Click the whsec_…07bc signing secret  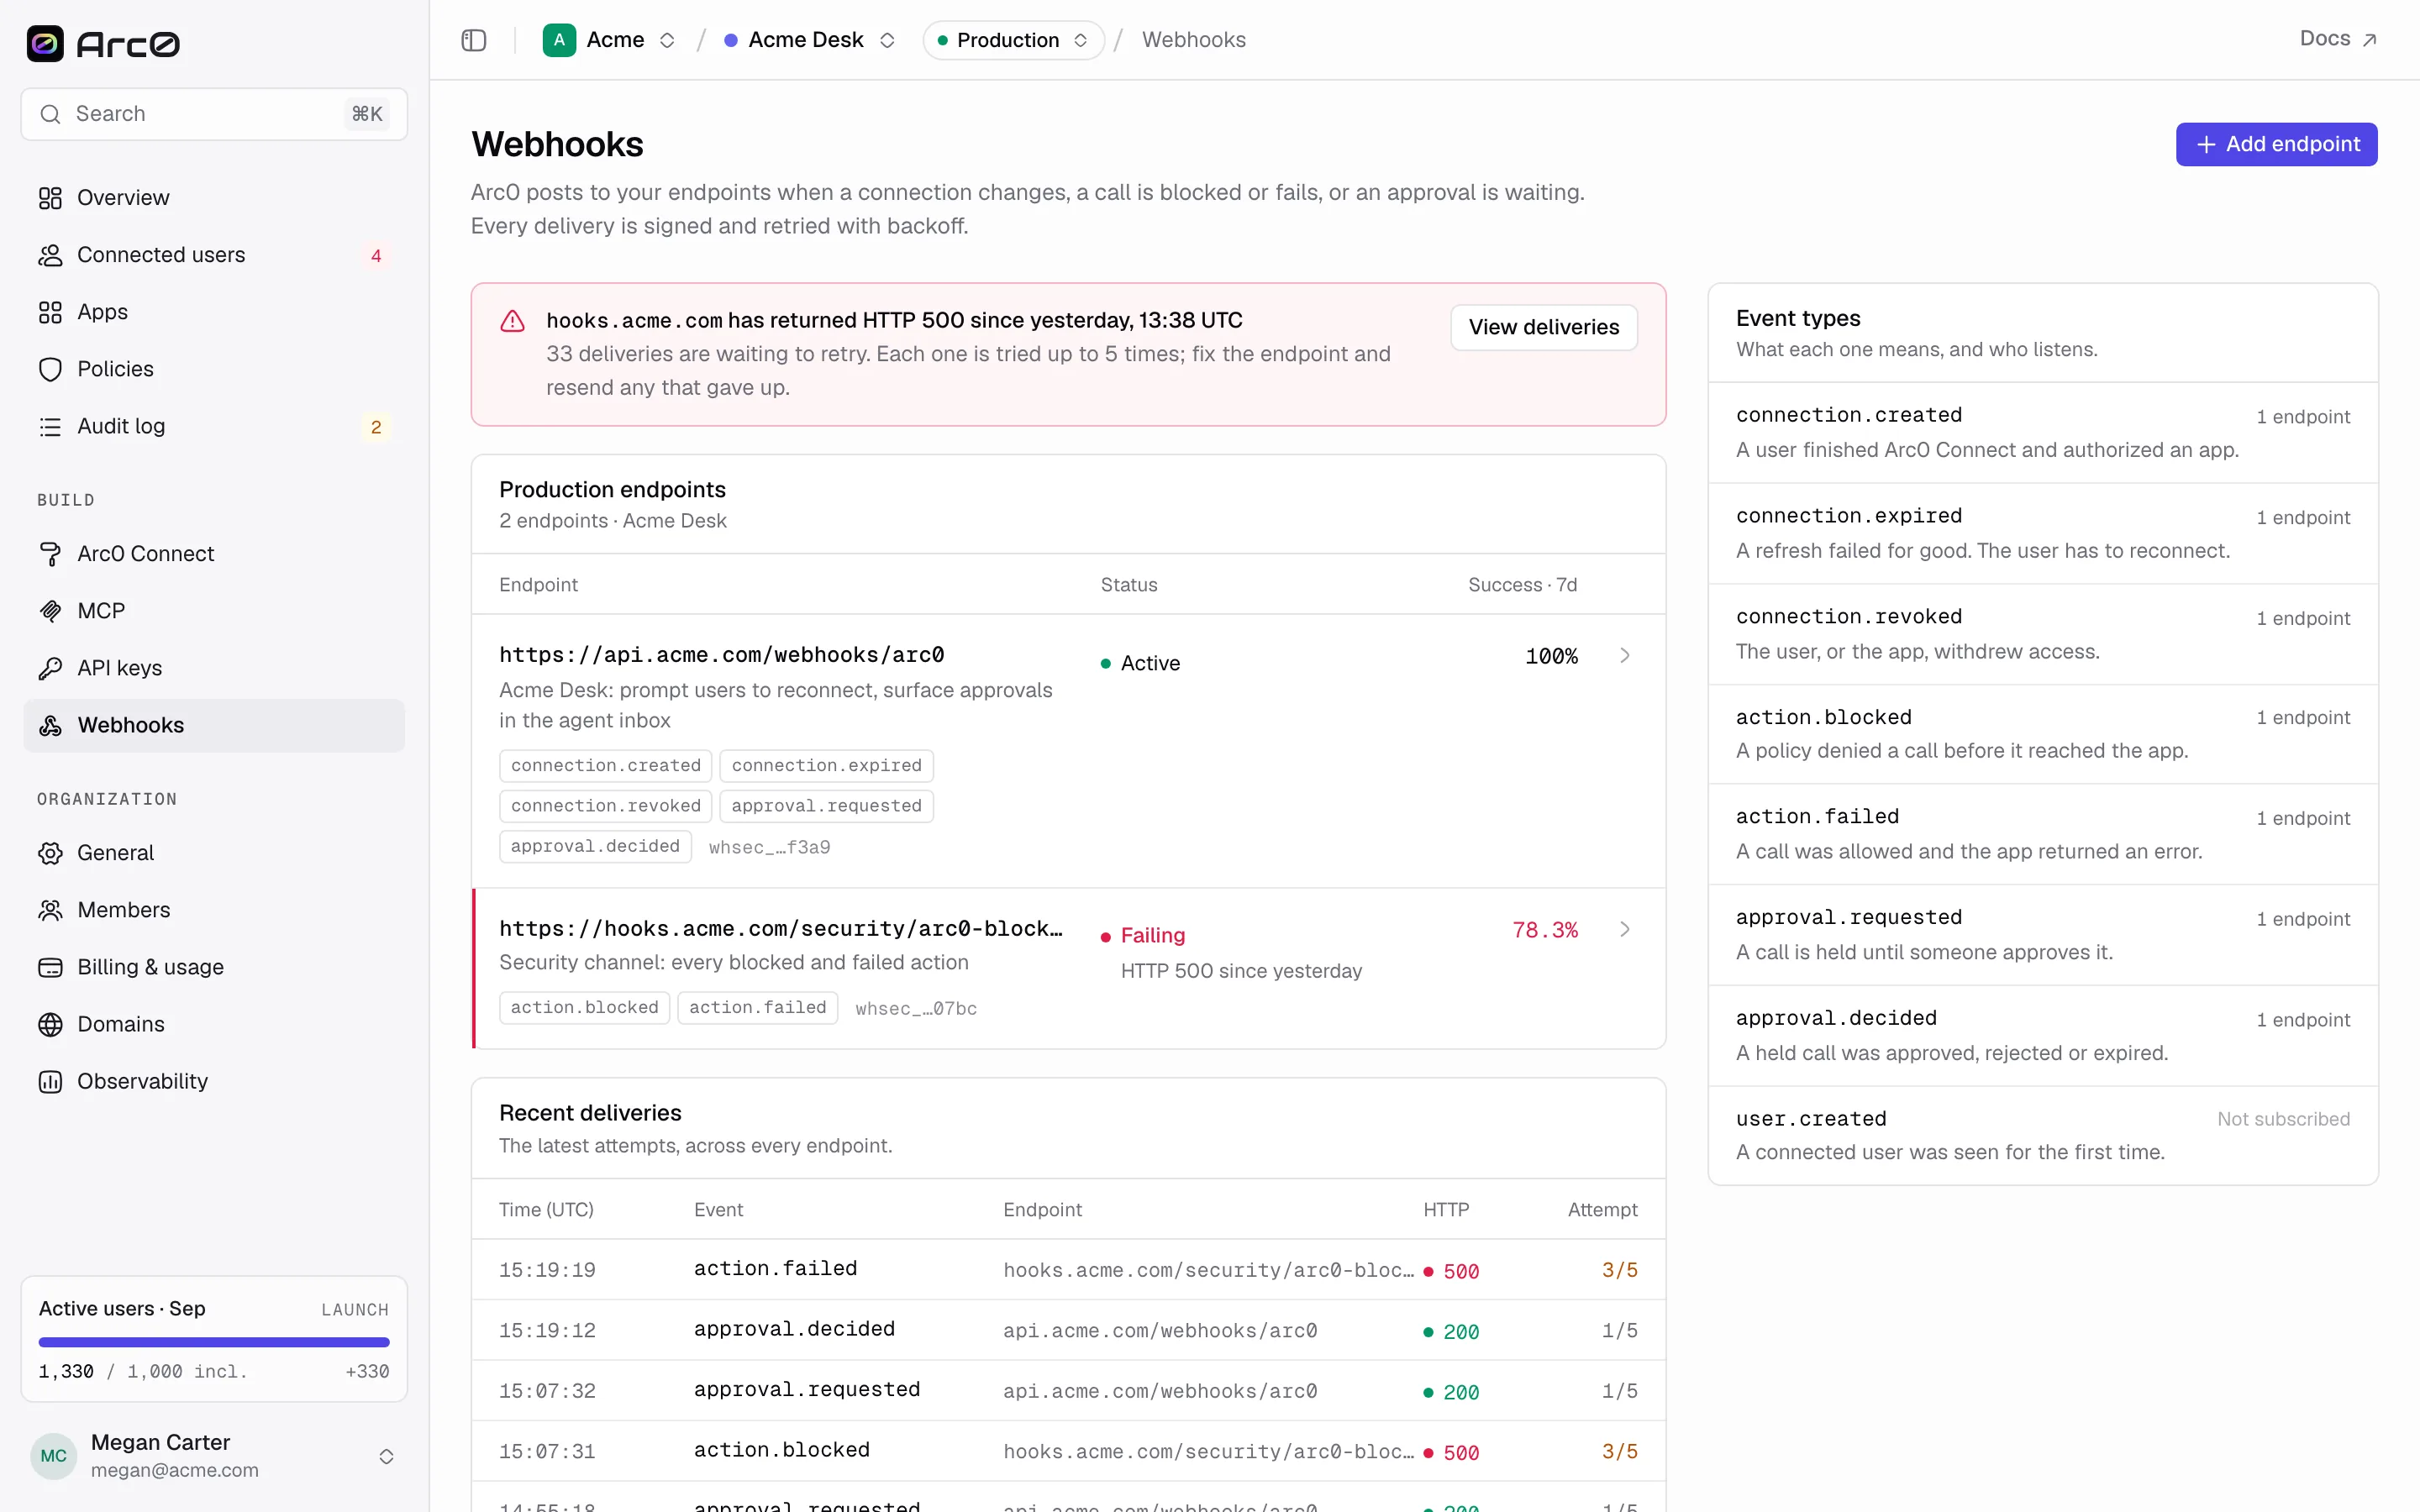(x=916, y=1009)
